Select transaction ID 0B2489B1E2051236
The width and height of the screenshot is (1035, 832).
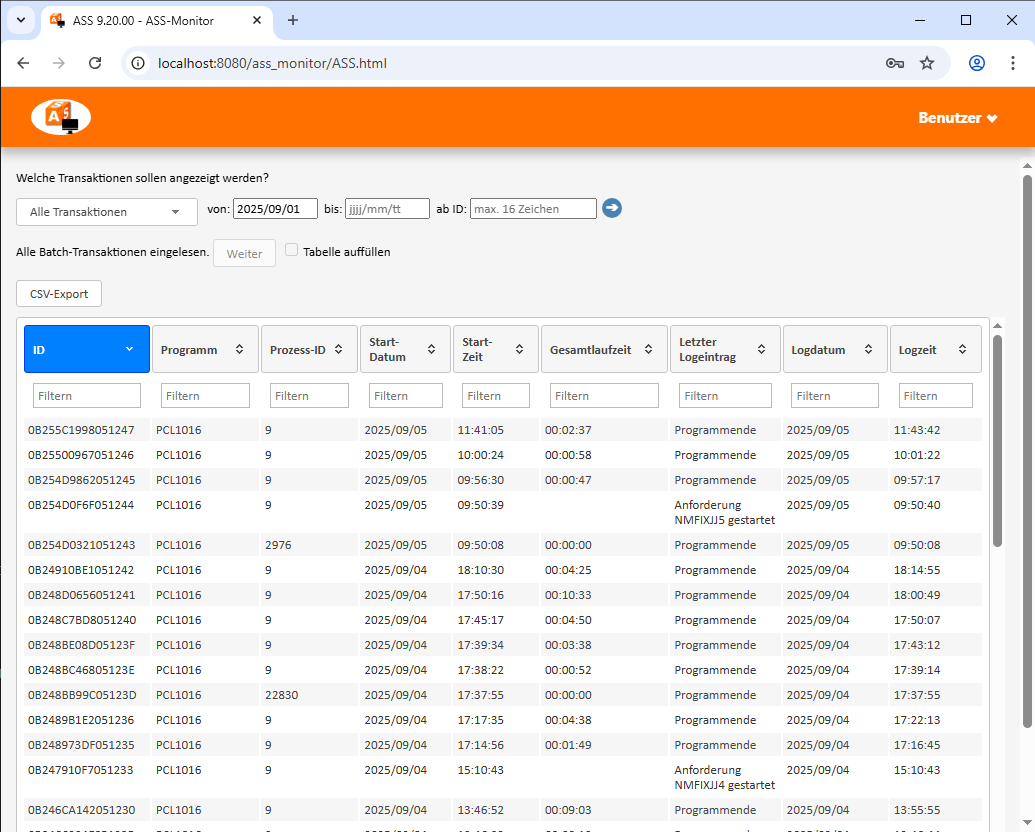81,720
